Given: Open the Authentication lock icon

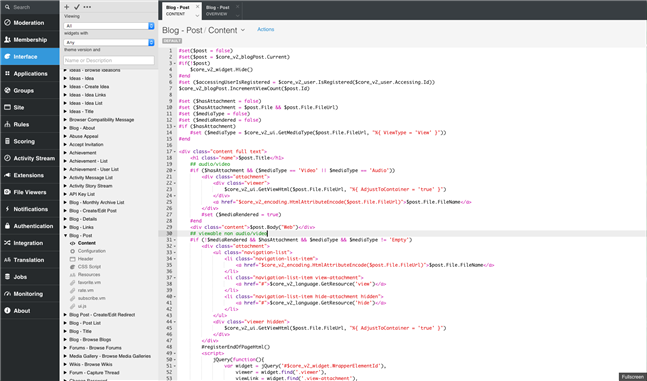Looking at the screenshot, I should (7, 226).
